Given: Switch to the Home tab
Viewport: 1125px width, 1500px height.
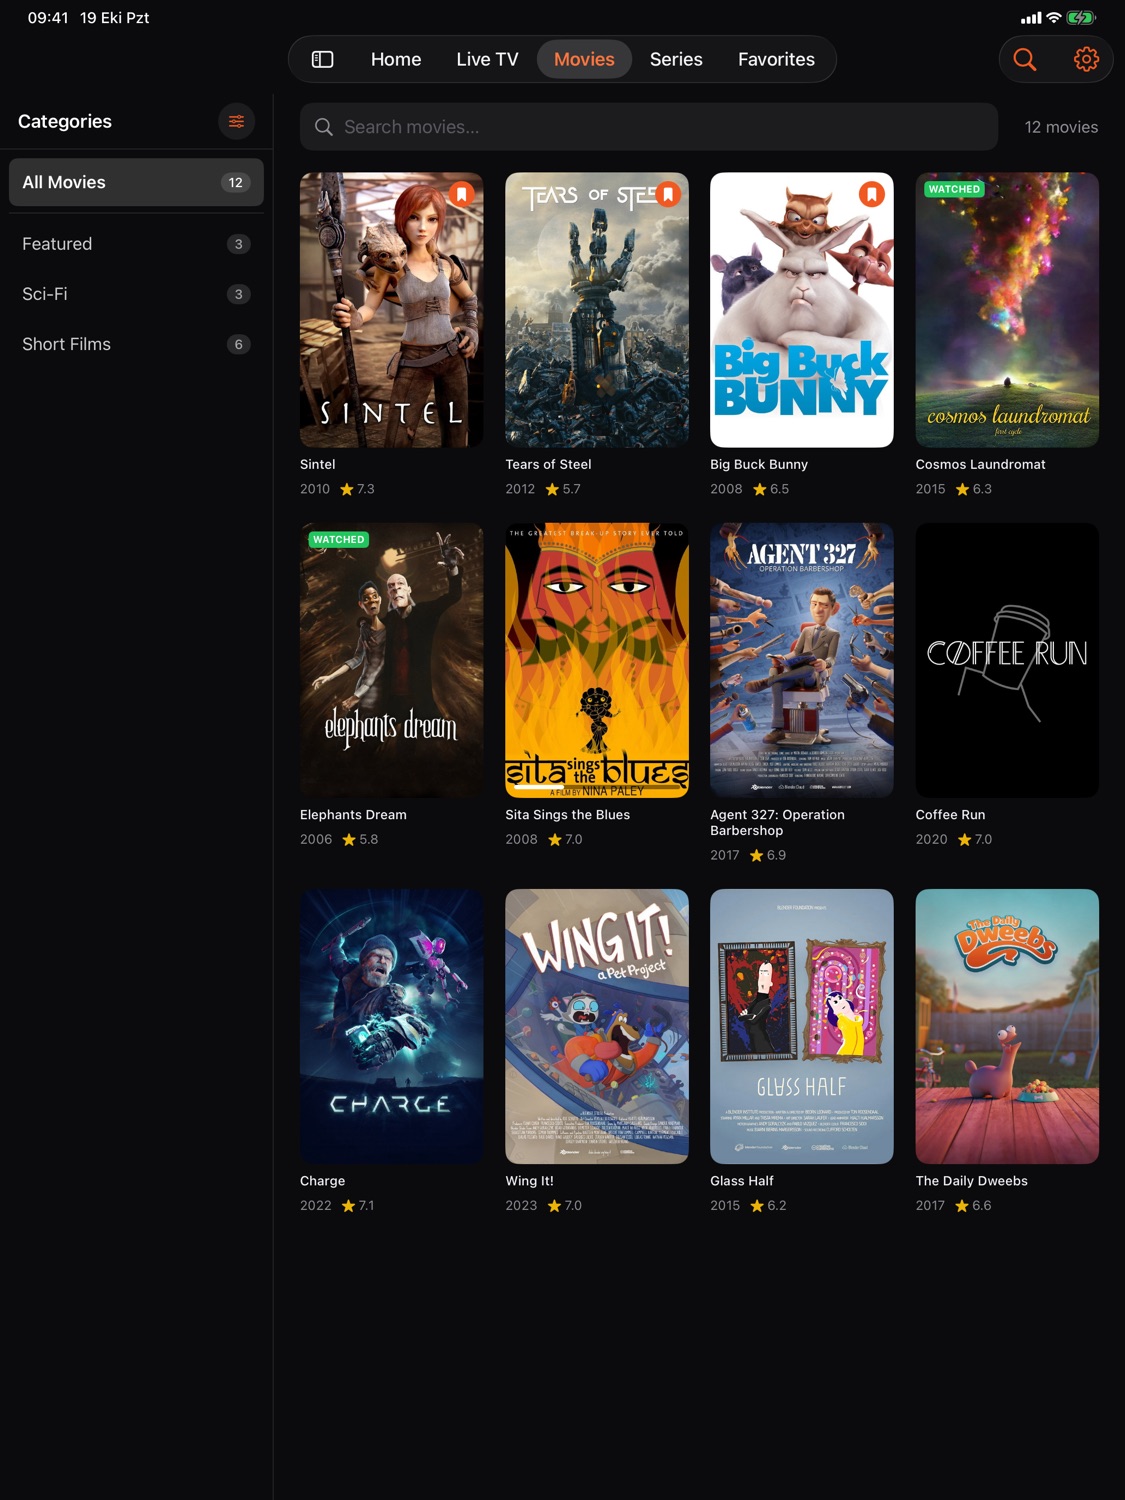Looking at the screenshot, I should pos(396,59).
